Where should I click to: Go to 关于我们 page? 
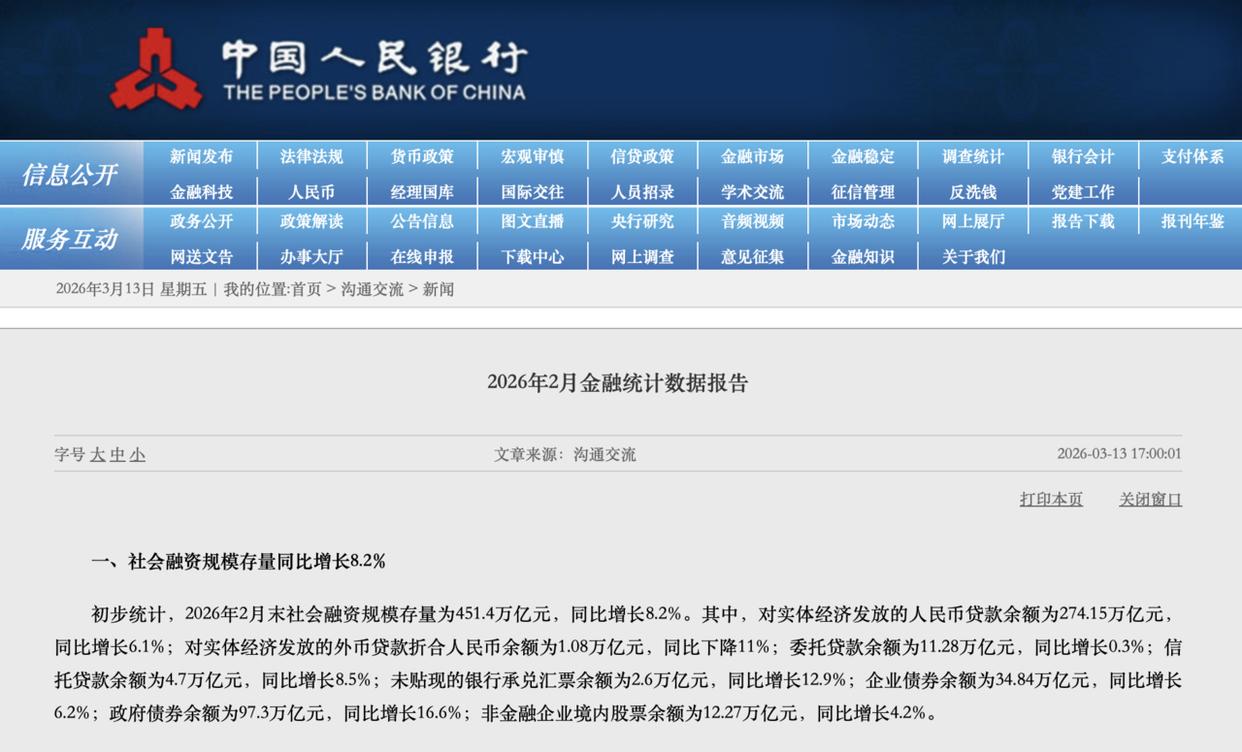click(x=973, y=257)
